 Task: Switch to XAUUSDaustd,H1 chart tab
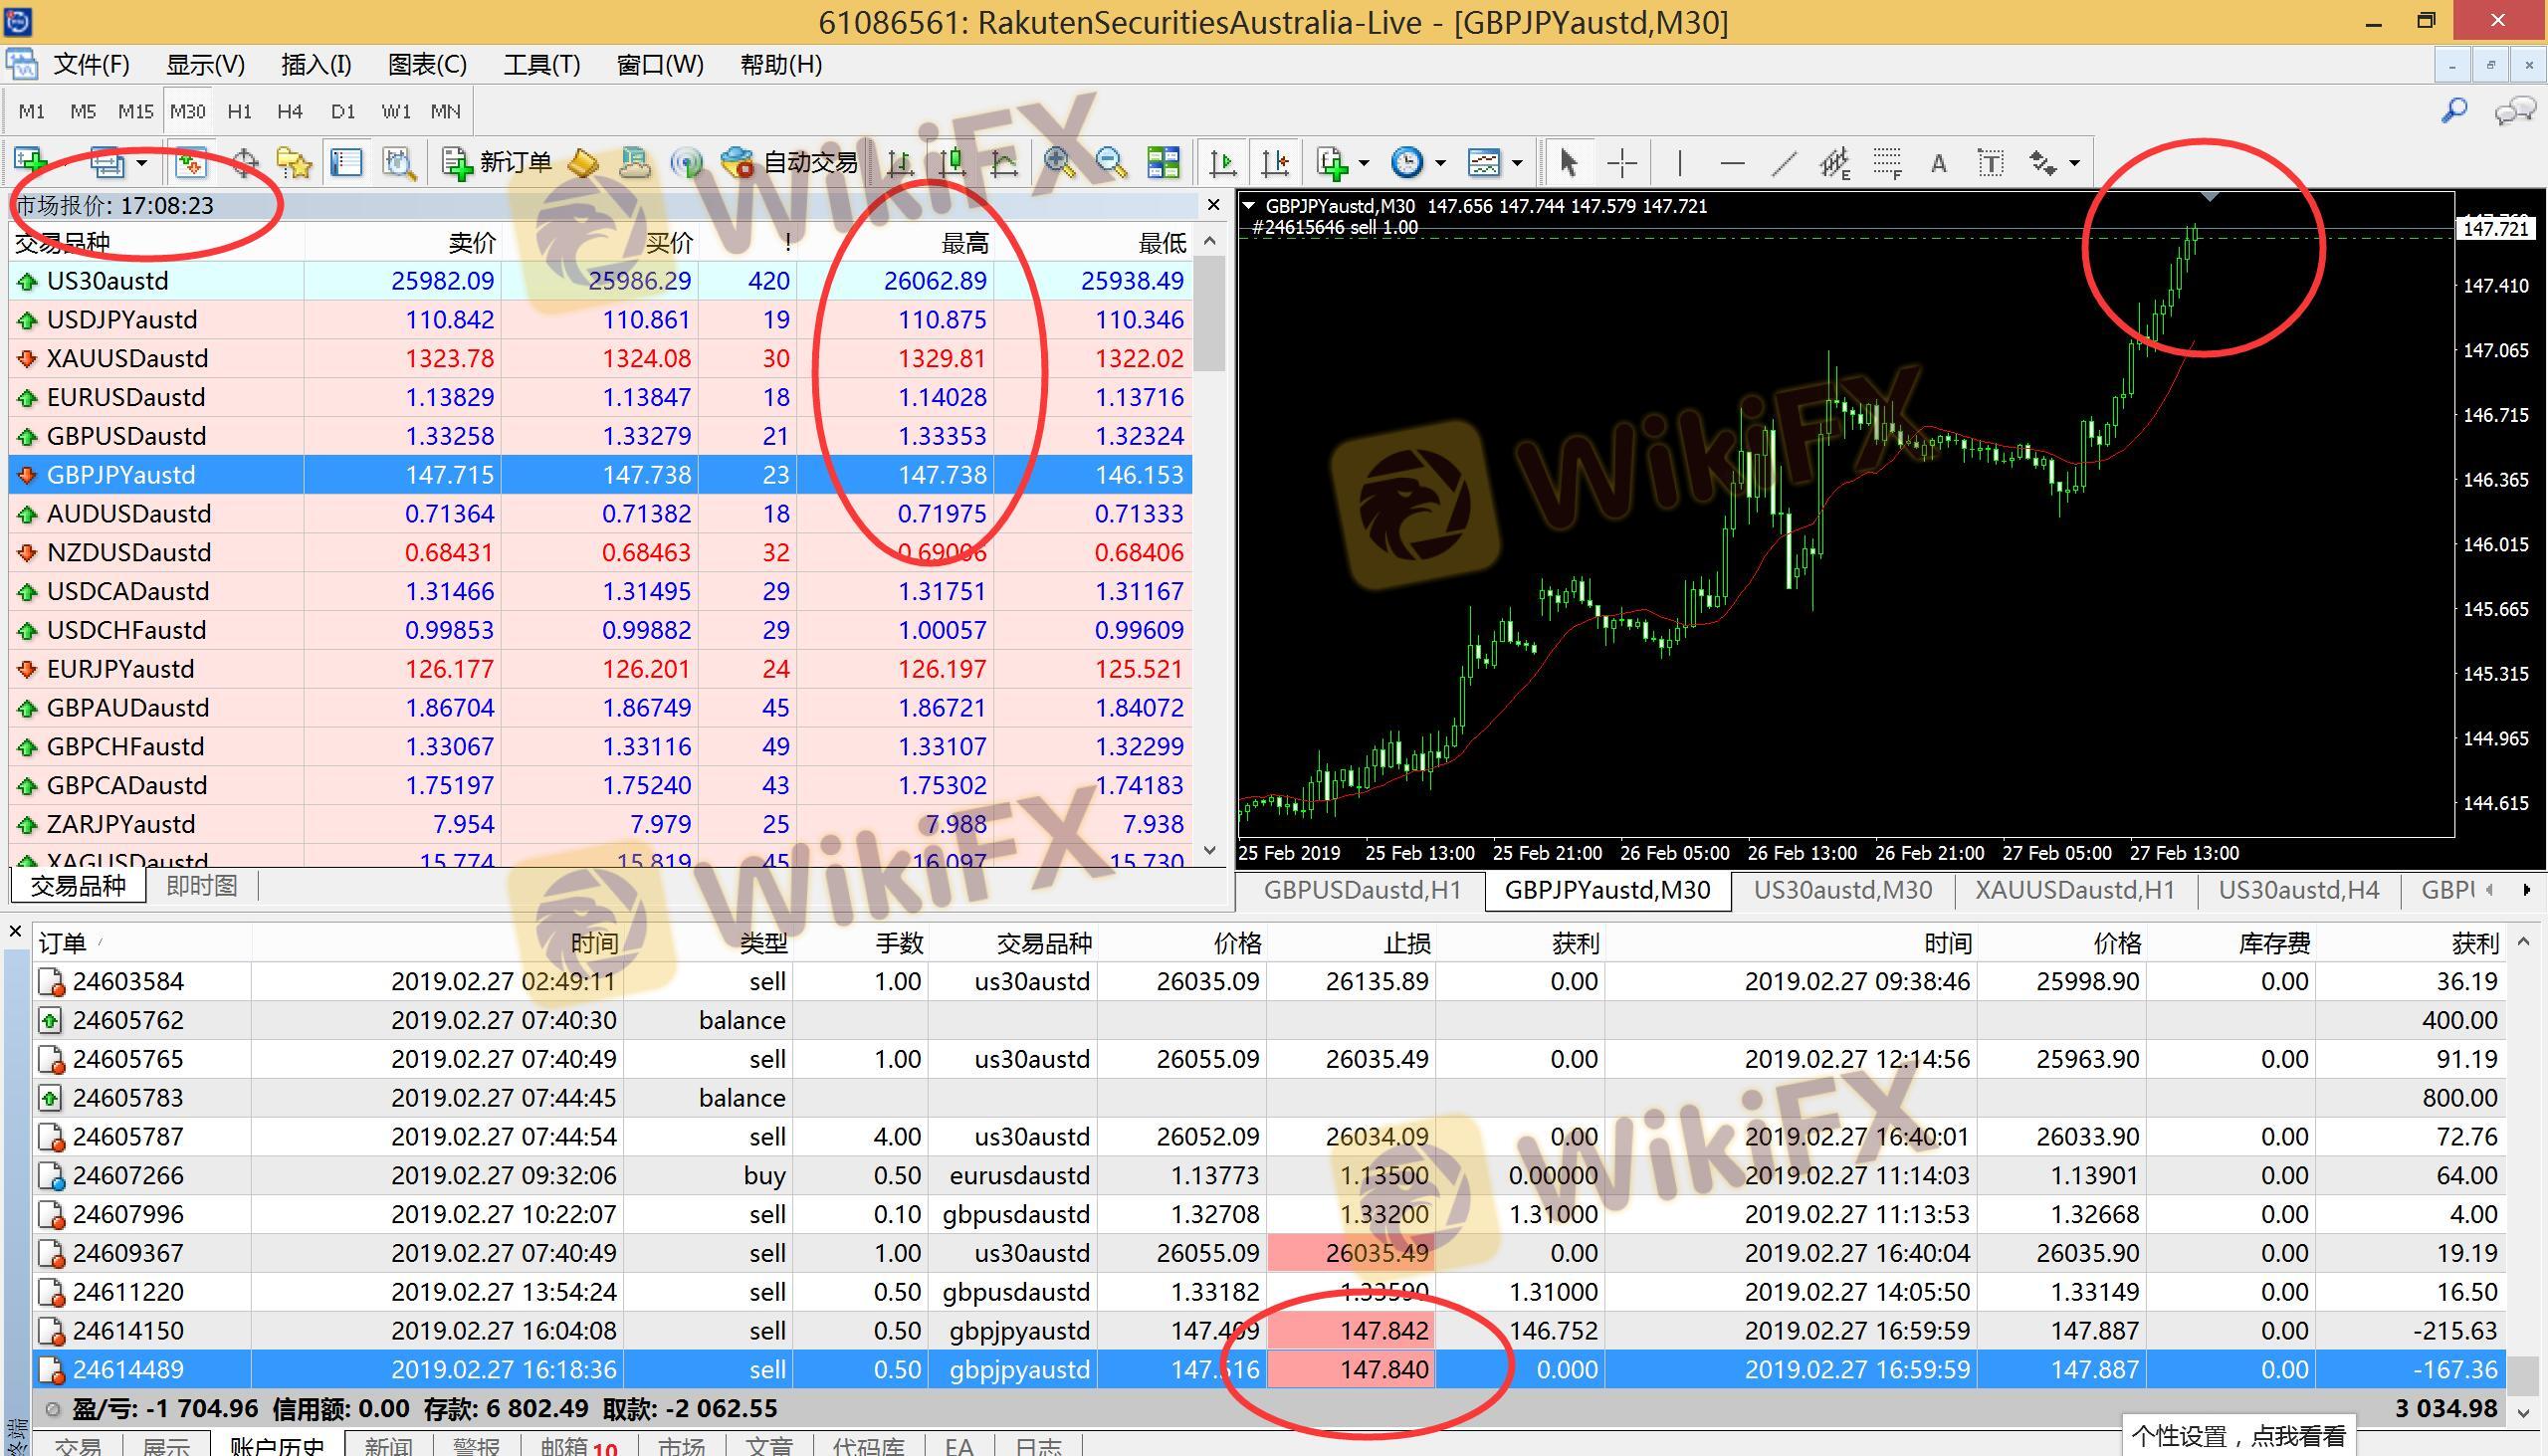2074,890
